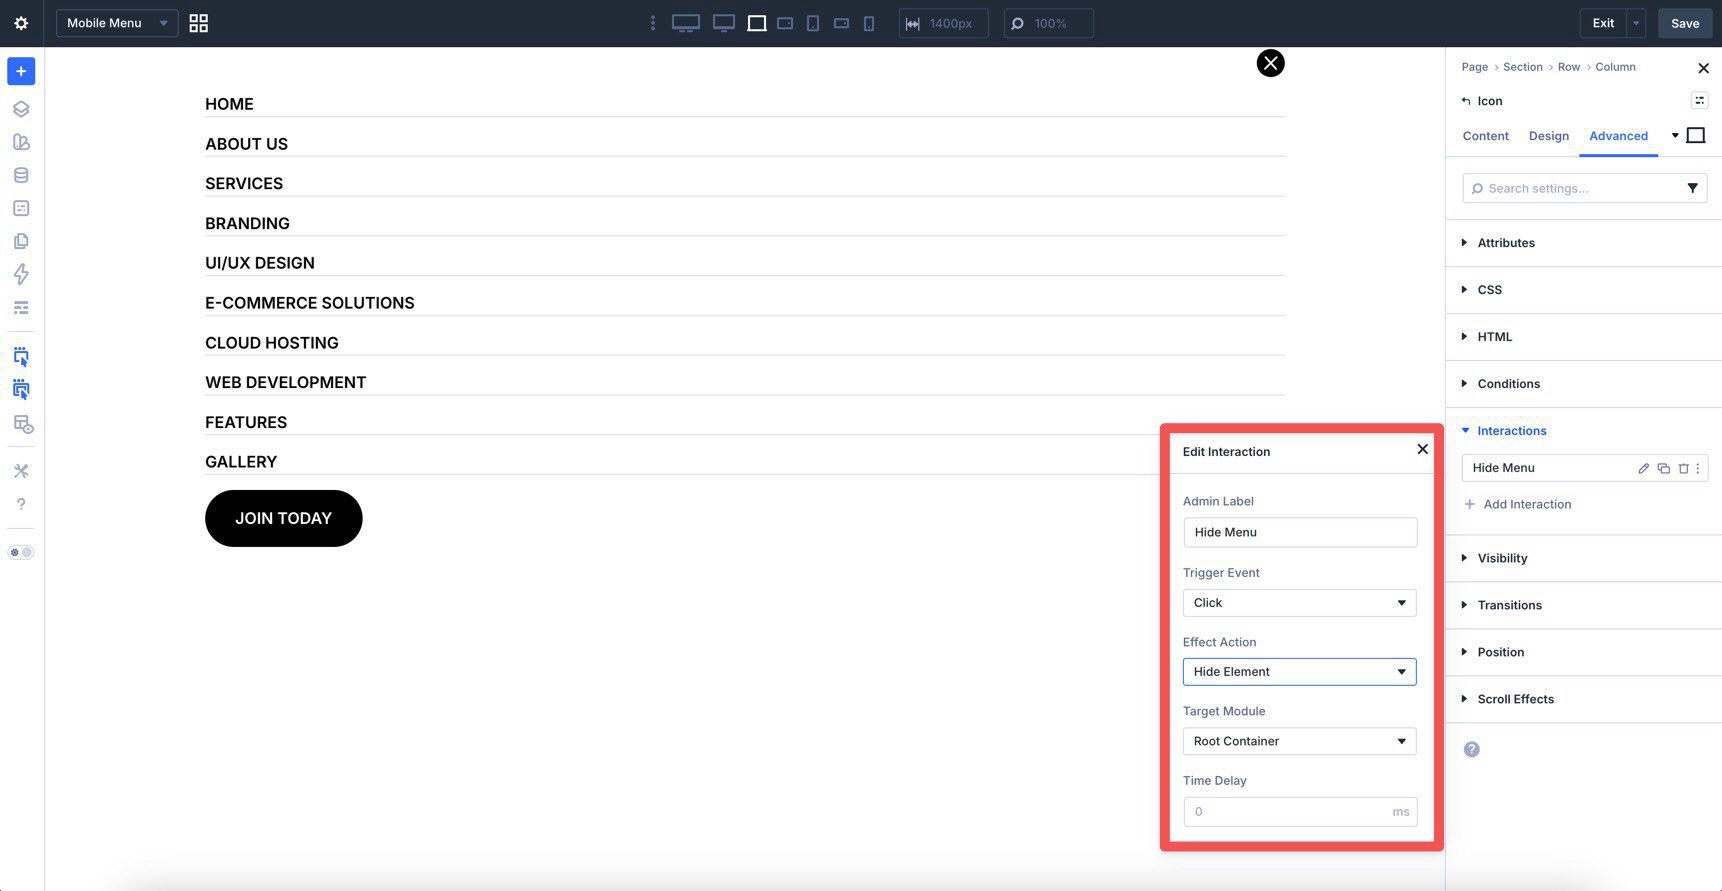Viewport: 1722px width, 891px height.
Task: Click Add Interaction link
Action: pos(1526,504)
